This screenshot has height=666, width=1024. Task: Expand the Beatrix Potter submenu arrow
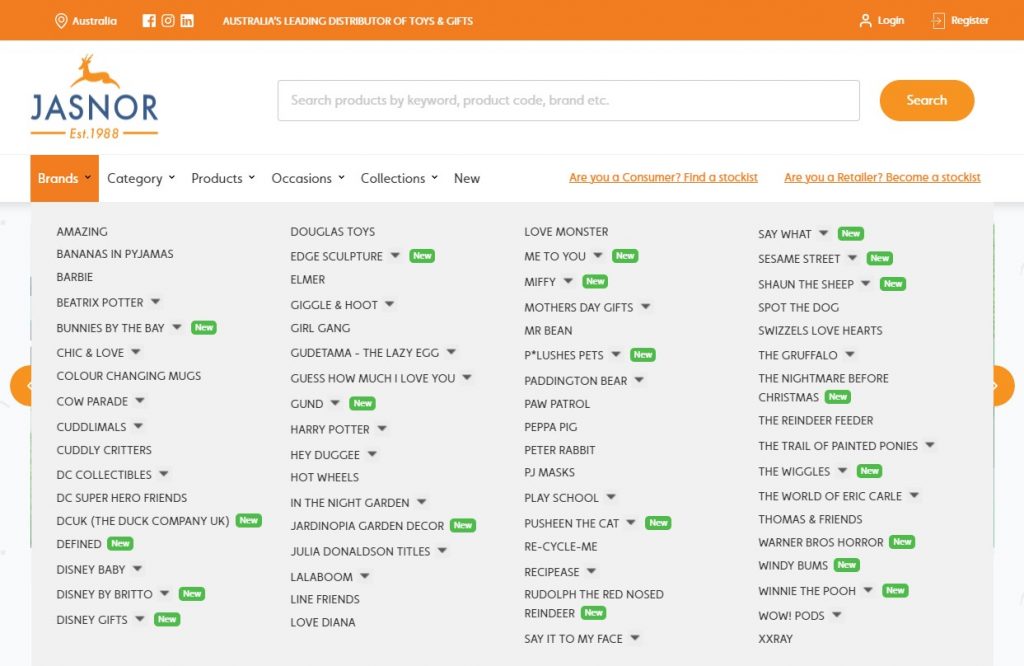(156, 302)
